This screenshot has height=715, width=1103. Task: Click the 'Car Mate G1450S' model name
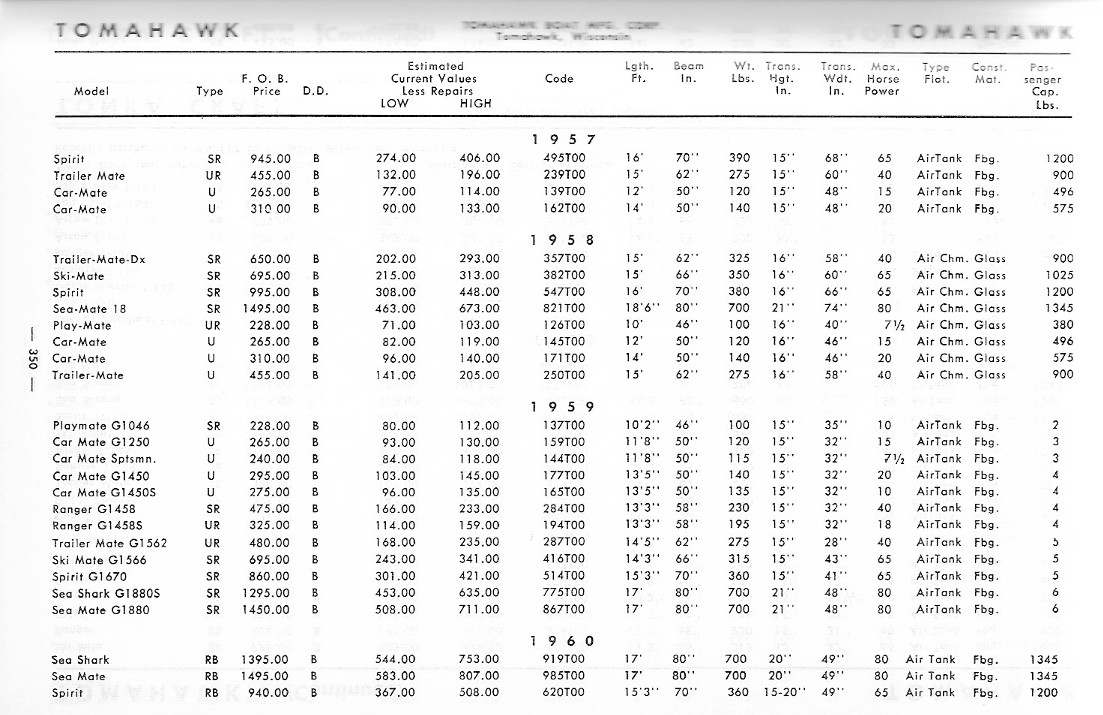tap(105, 493)
